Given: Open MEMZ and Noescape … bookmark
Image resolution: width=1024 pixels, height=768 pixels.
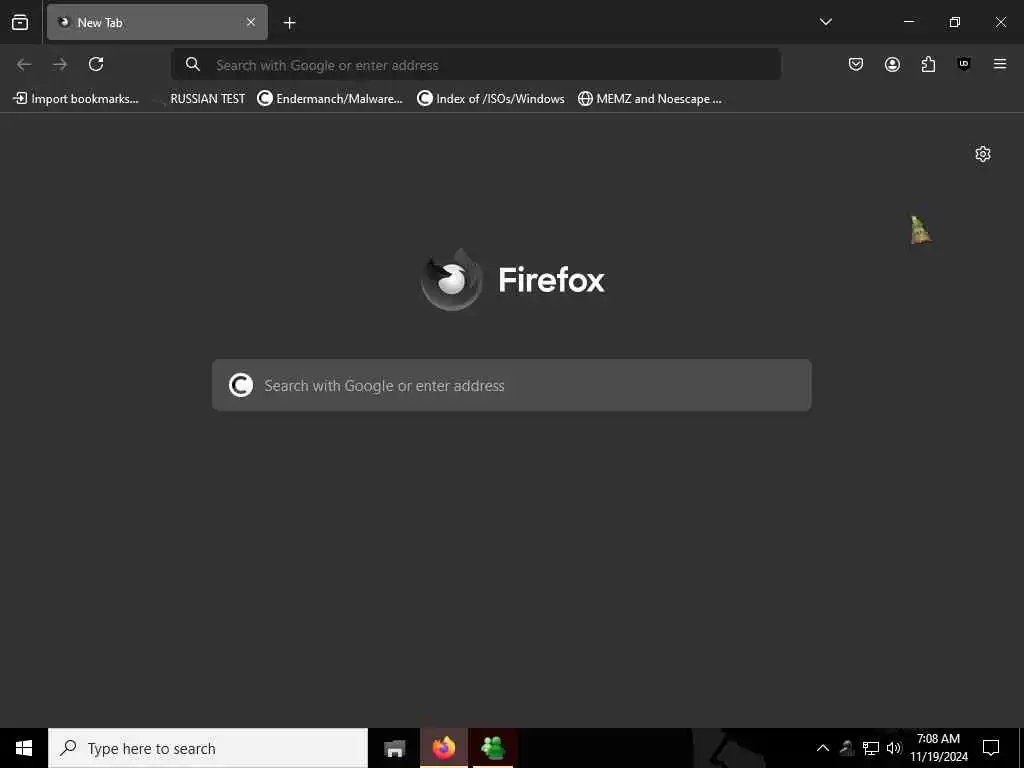Looking at the screenshot, I should [650, 99].
